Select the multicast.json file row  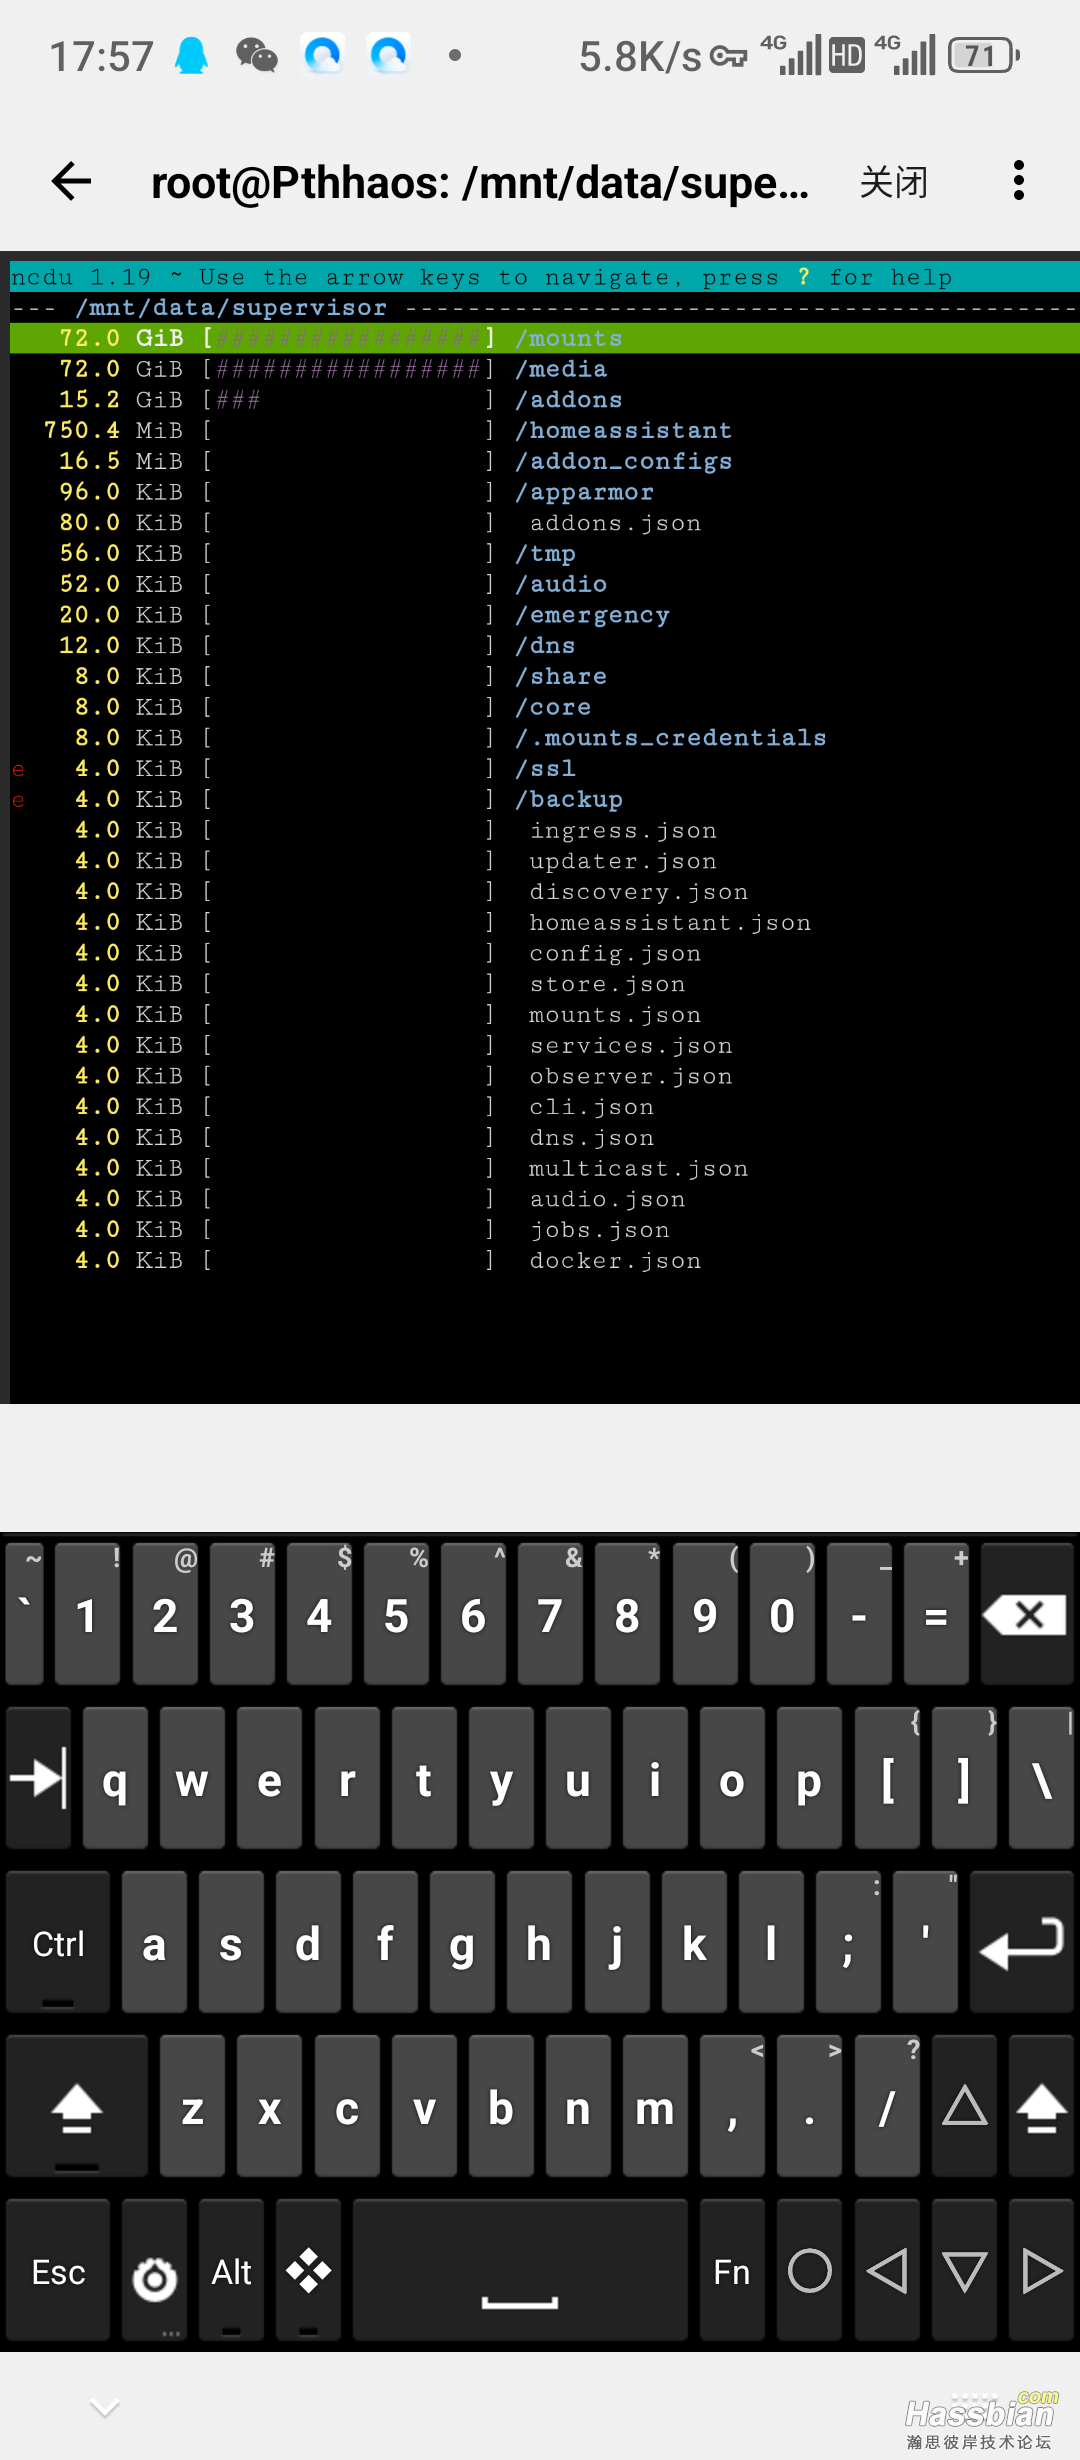point(545,1168)
